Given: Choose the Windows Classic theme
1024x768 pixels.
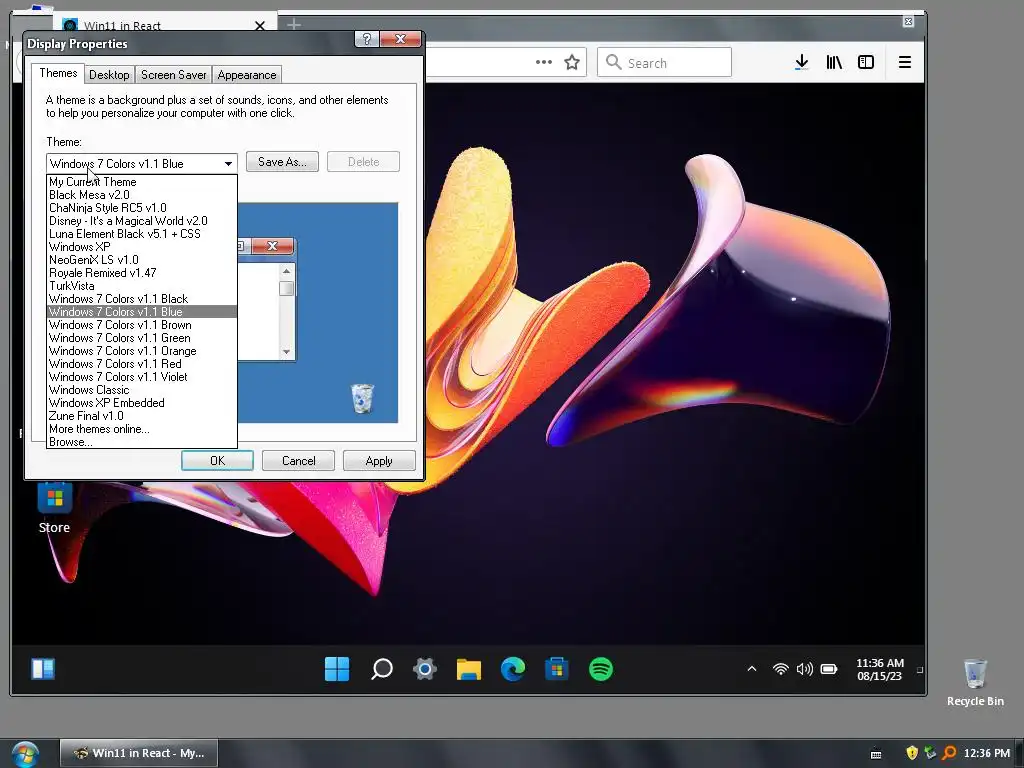Looking at the screenshot, I should [142, 390].
